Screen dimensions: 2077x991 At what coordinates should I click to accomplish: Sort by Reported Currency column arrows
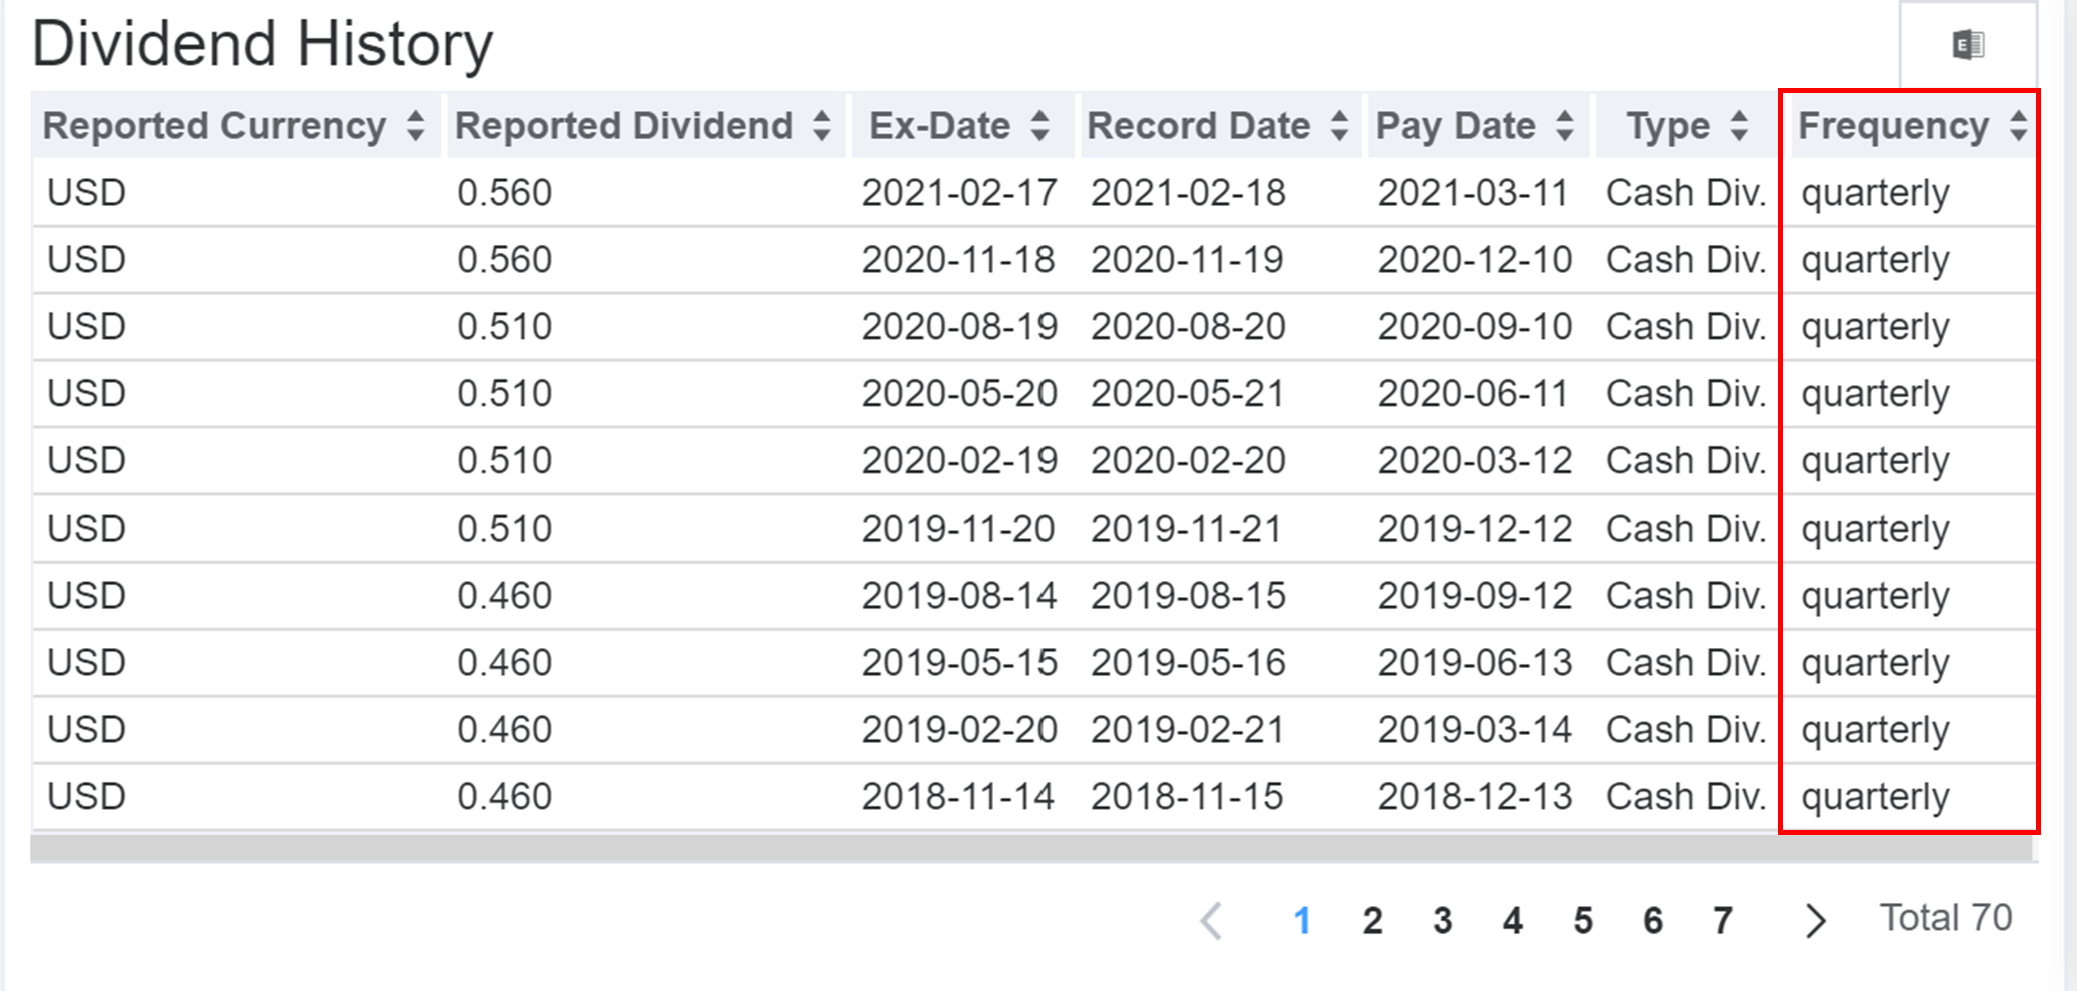click(416, 126)
